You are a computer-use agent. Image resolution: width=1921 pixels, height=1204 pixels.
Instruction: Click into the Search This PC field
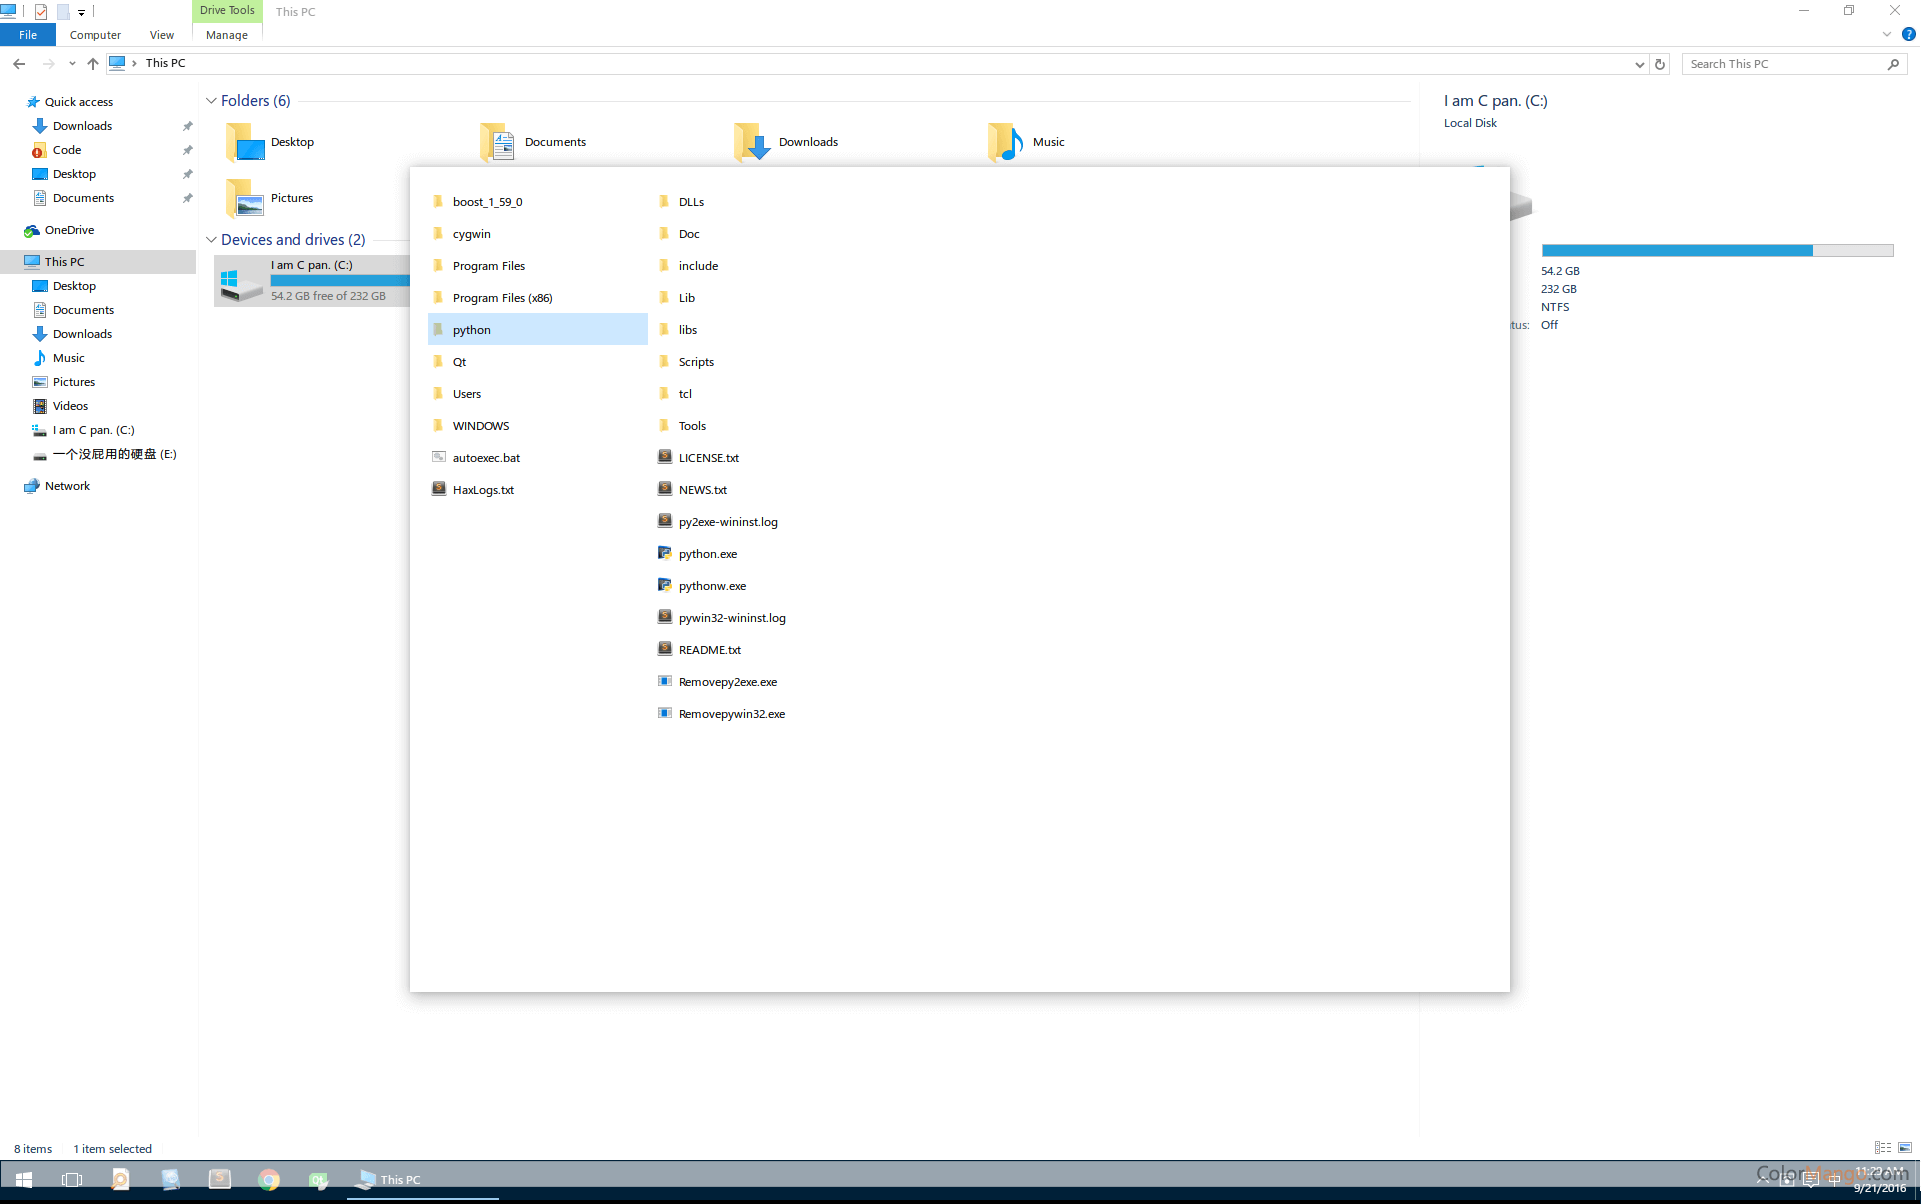(x=1784, y=64)
